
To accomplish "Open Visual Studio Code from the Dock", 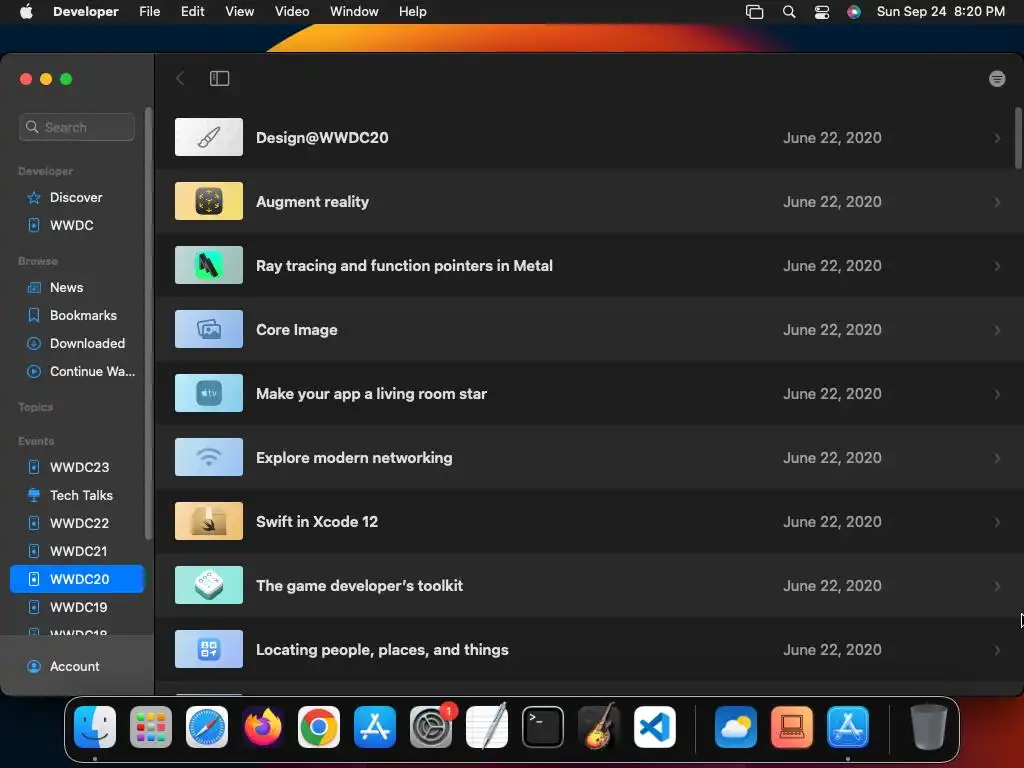I will pos(654,727).
